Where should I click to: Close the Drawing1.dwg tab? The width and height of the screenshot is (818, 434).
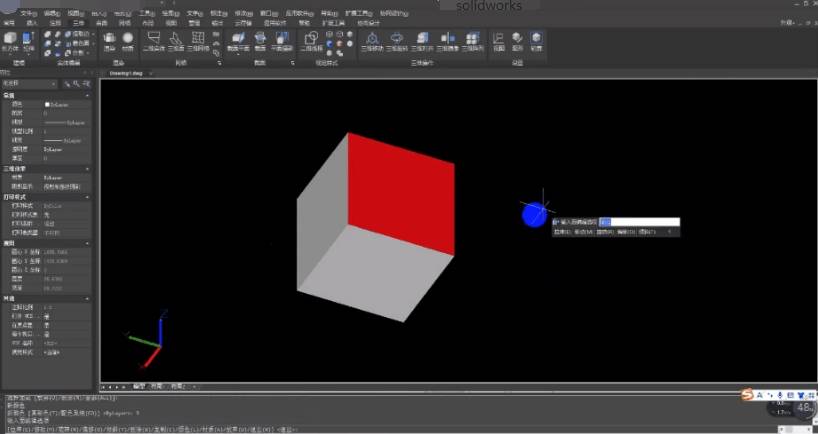click(x=151, y=74)
